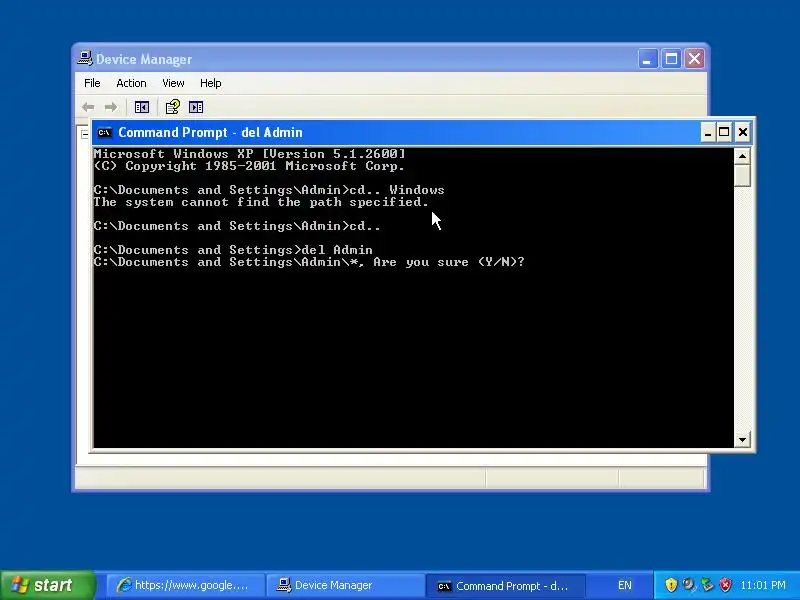Click 'The system cannot find the path specified.' line
This screenshot has height=600, width=800.
click(261, 203)
